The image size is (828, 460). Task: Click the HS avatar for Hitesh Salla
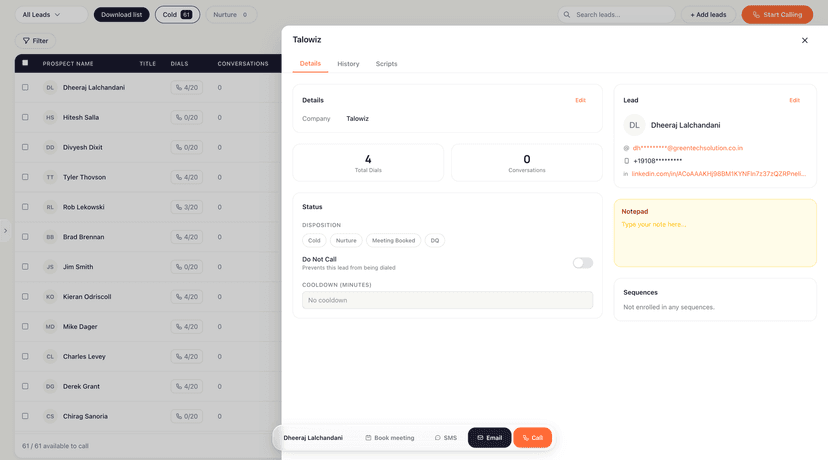(x=50, y=117)
